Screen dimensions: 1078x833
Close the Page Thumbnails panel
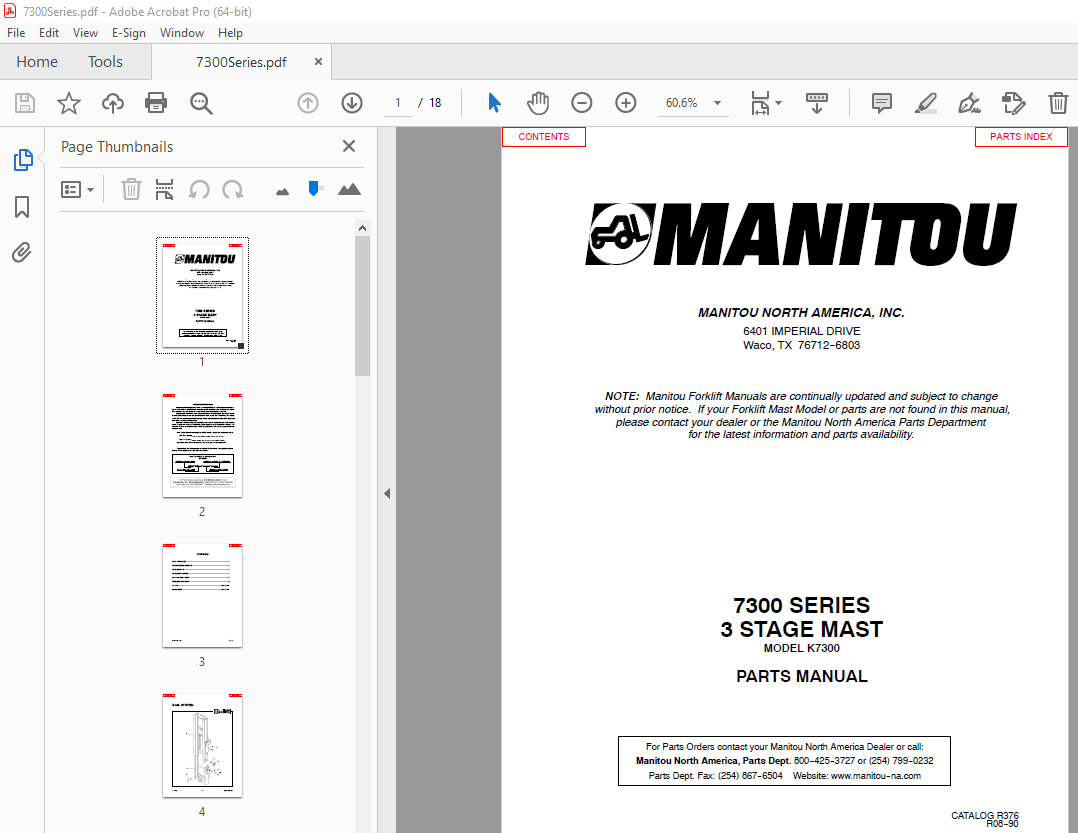tap(349, 146)
